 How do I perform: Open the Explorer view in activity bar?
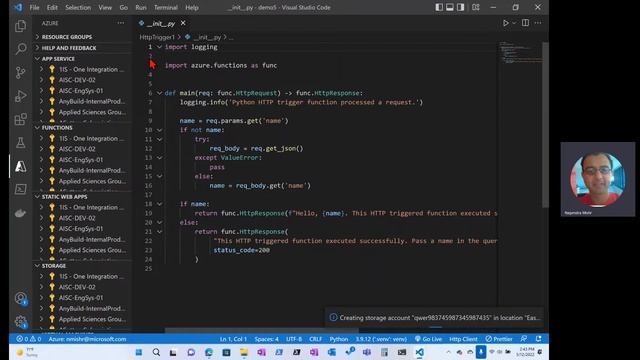pos(20,26)
